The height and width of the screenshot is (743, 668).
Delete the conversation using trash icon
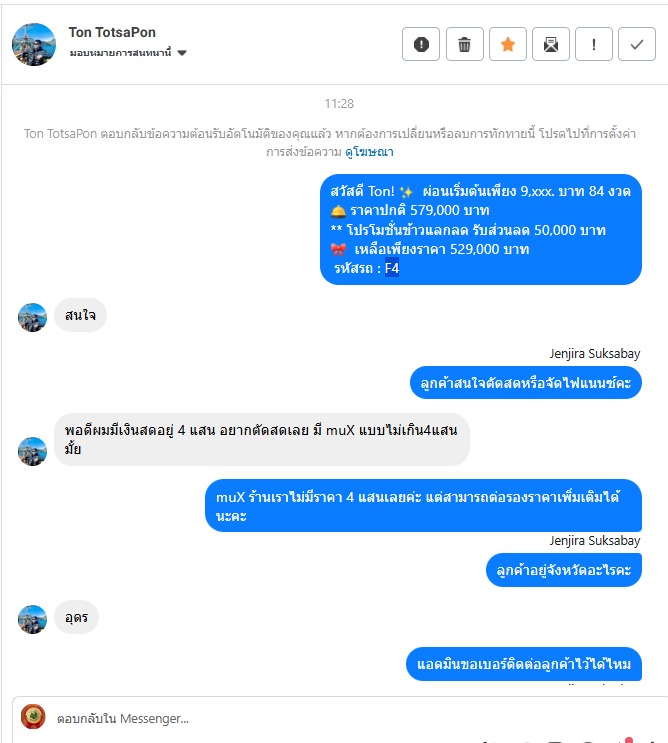point(464,44)
